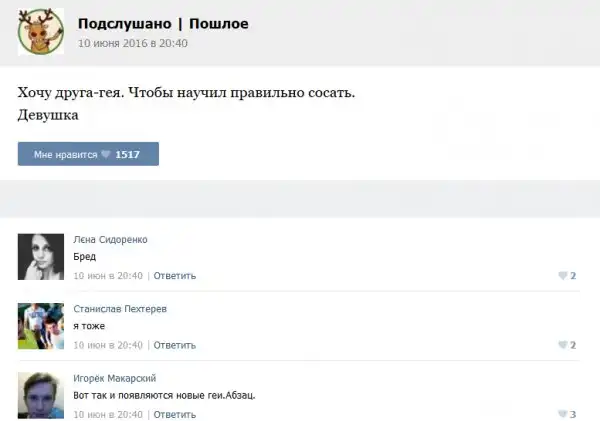Open Лєна Сидоренко's profile picture
The image size is (600, 421).
[x=41, y=256]
